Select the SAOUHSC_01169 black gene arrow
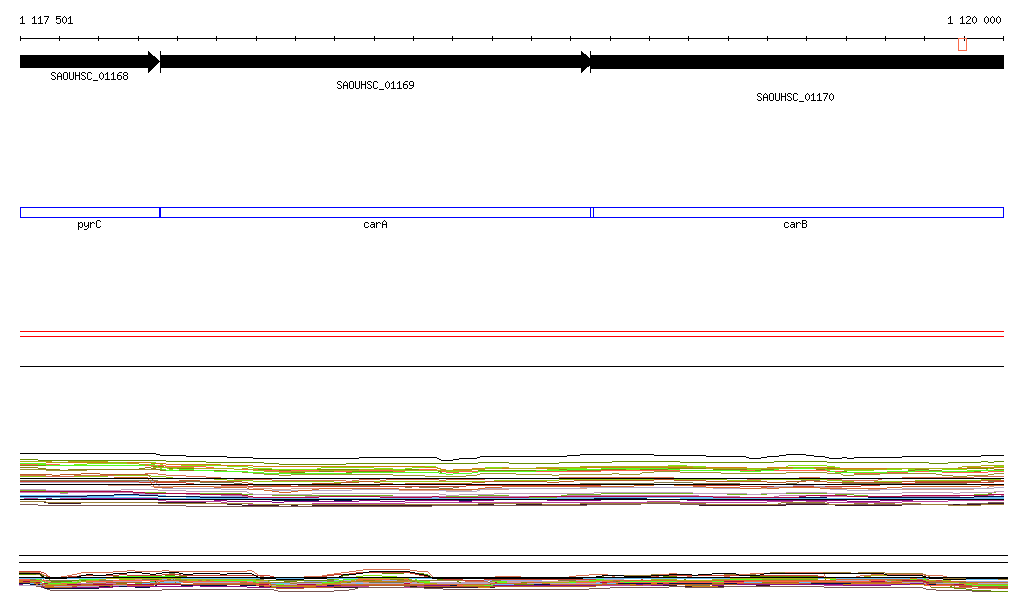Viewport: 1024px width, 611px height. (370, 62)
